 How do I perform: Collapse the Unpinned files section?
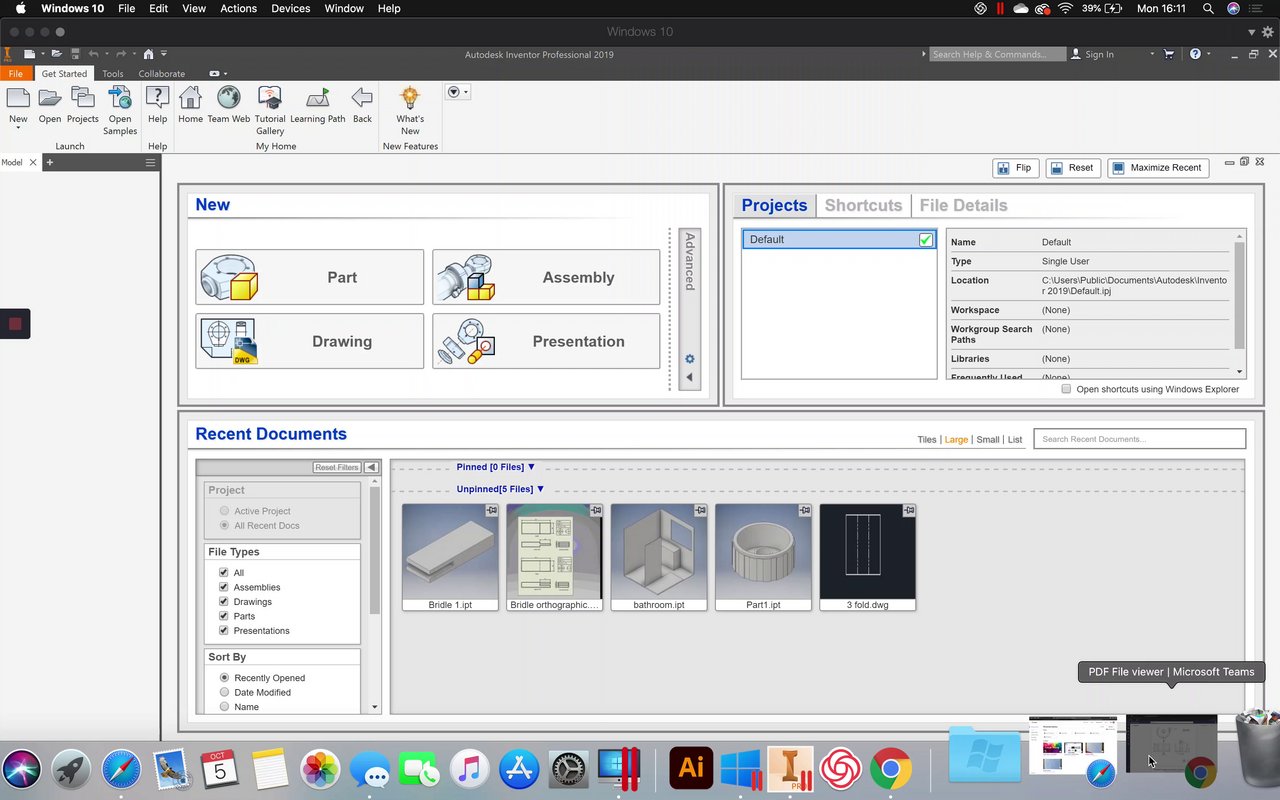tap(541, 489)
